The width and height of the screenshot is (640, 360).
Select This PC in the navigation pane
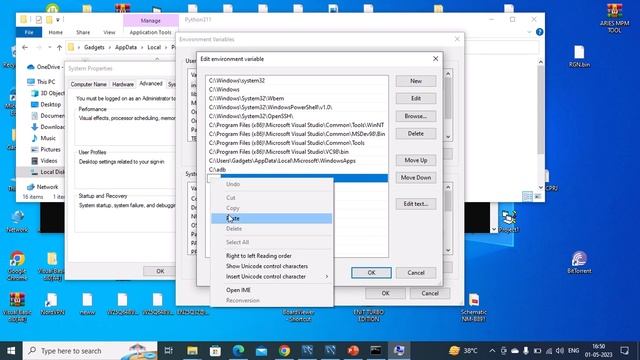pyautogui.click(x=41, y=82)
